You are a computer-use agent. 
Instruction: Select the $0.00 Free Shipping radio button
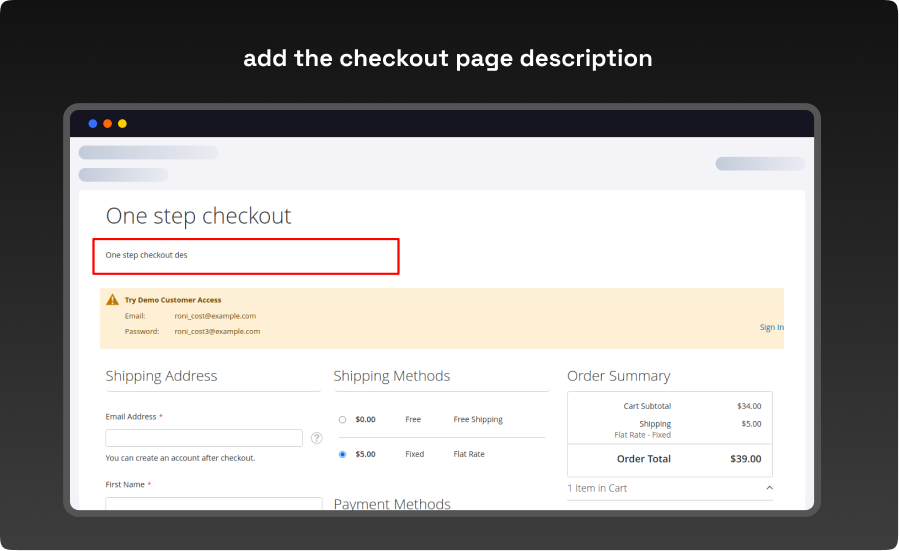coord(343,420)
